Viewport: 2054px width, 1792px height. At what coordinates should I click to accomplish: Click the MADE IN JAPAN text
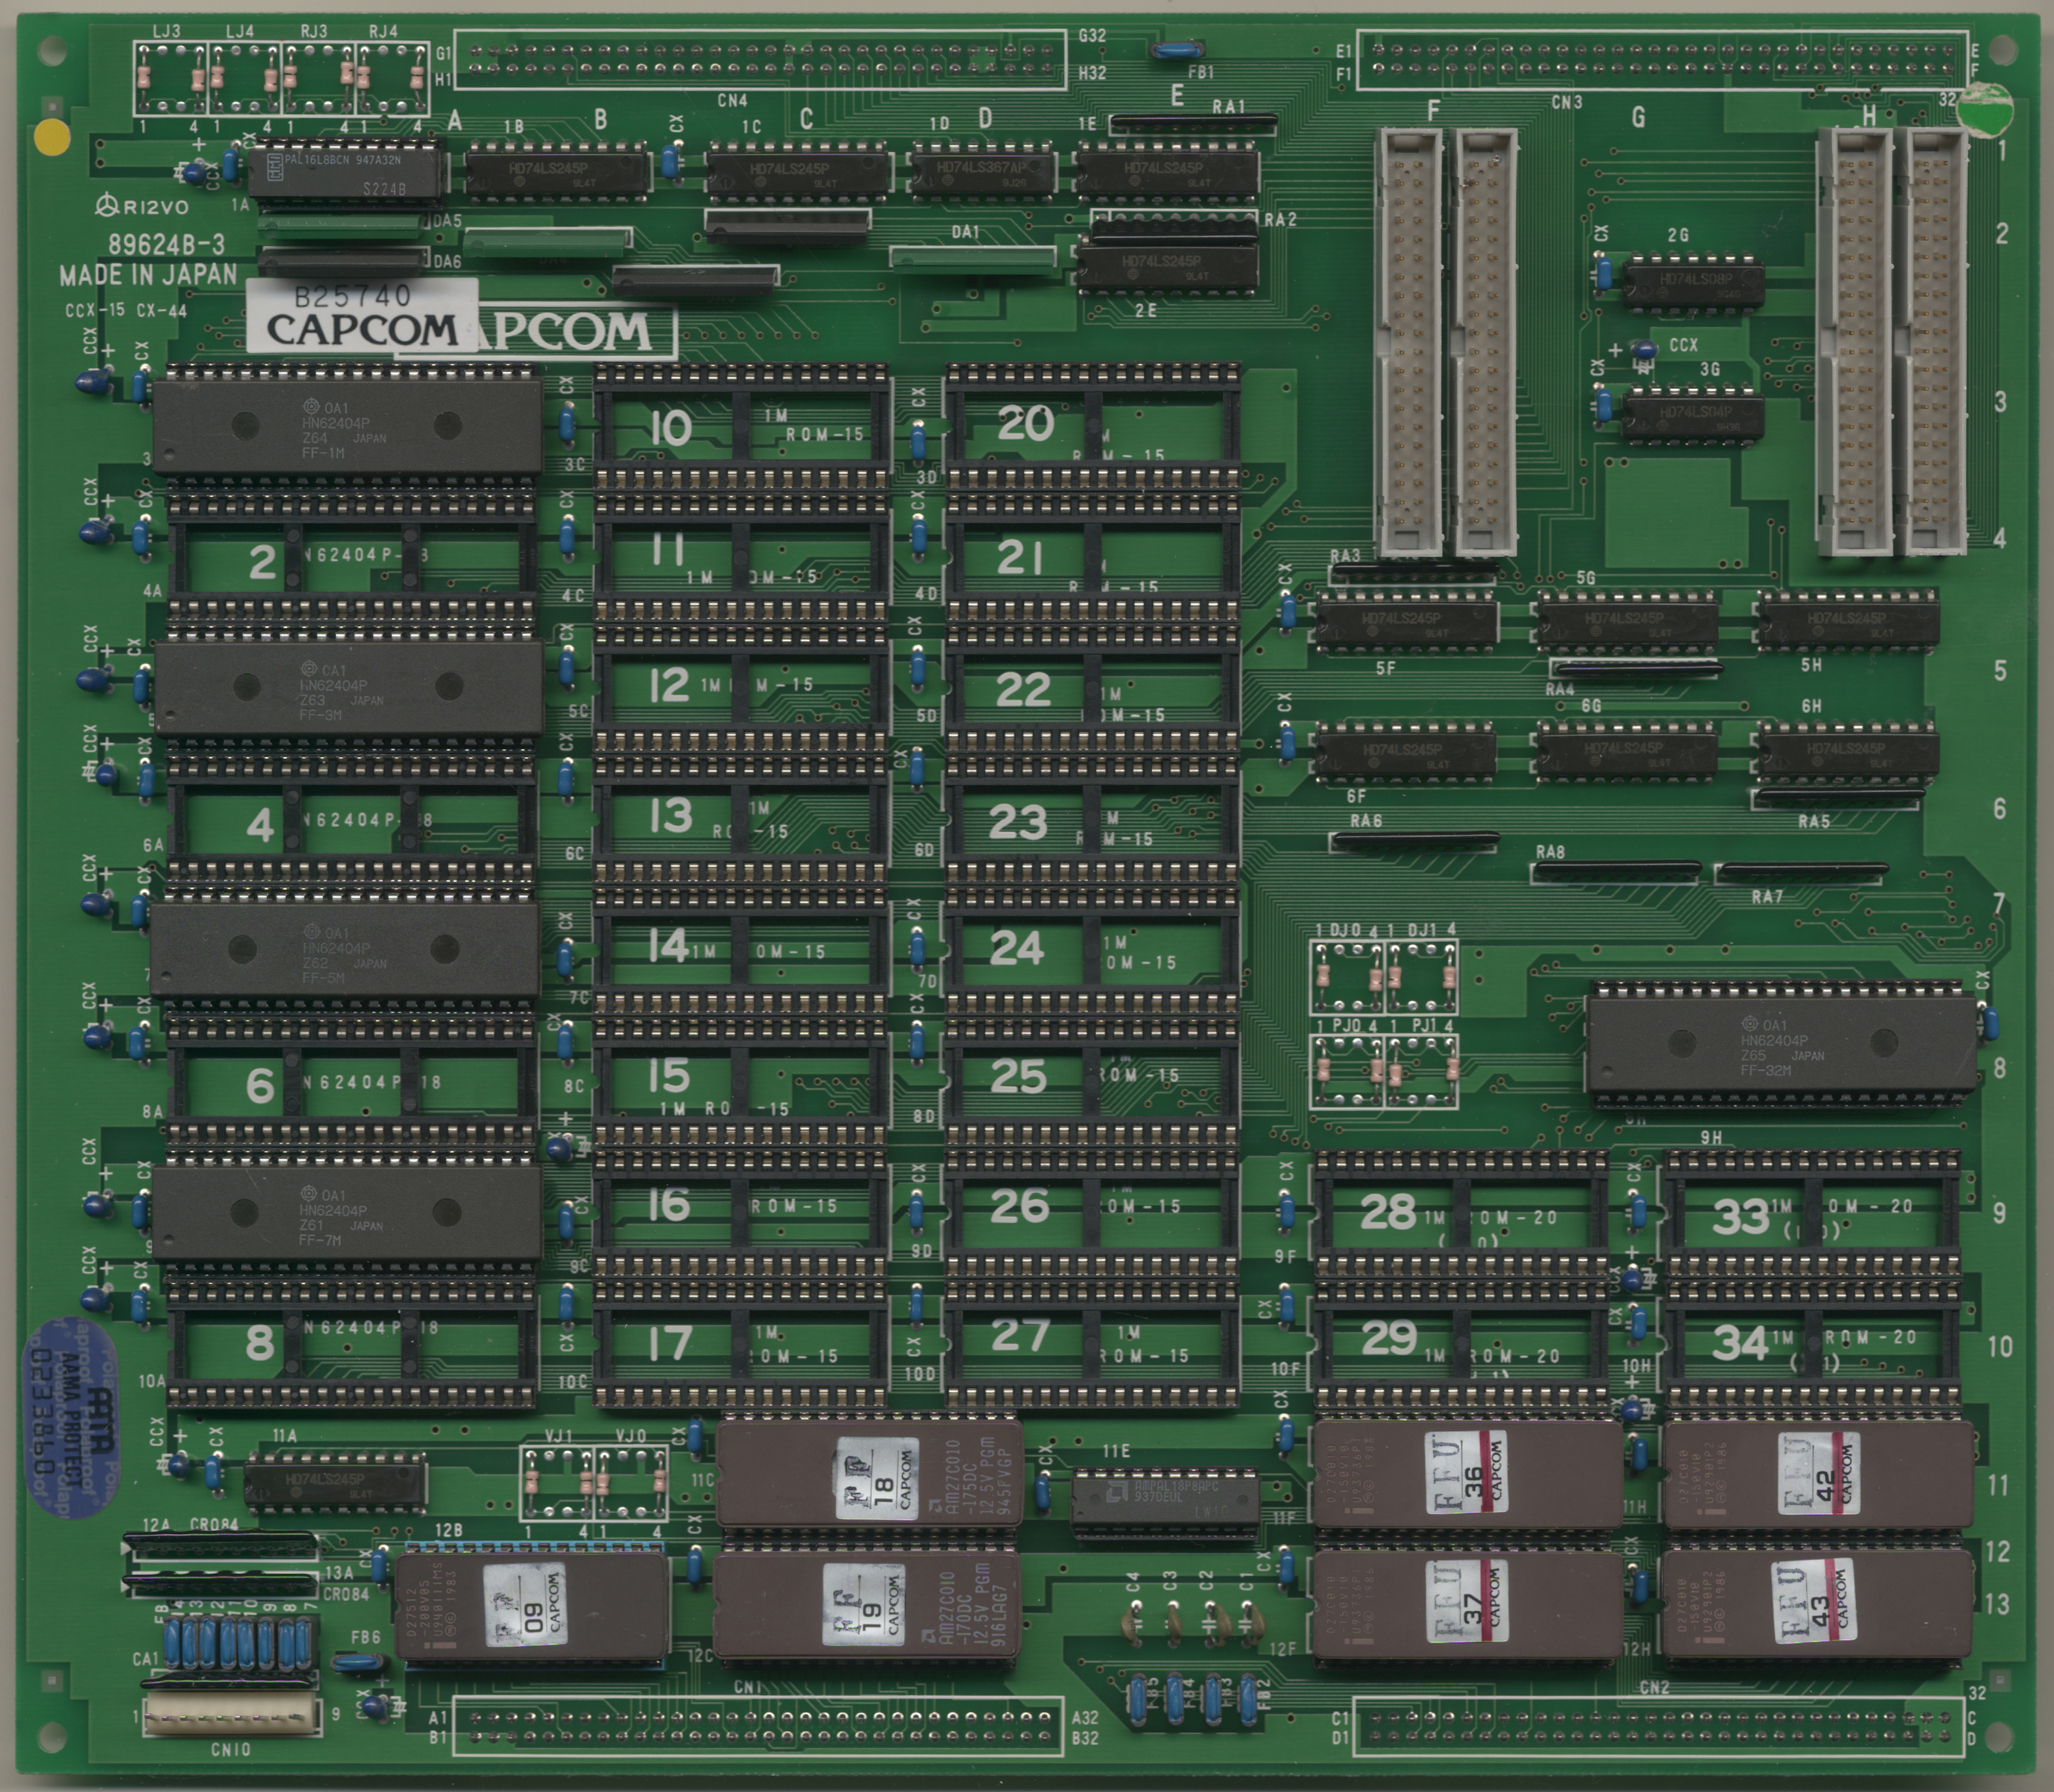click(148, 275)
